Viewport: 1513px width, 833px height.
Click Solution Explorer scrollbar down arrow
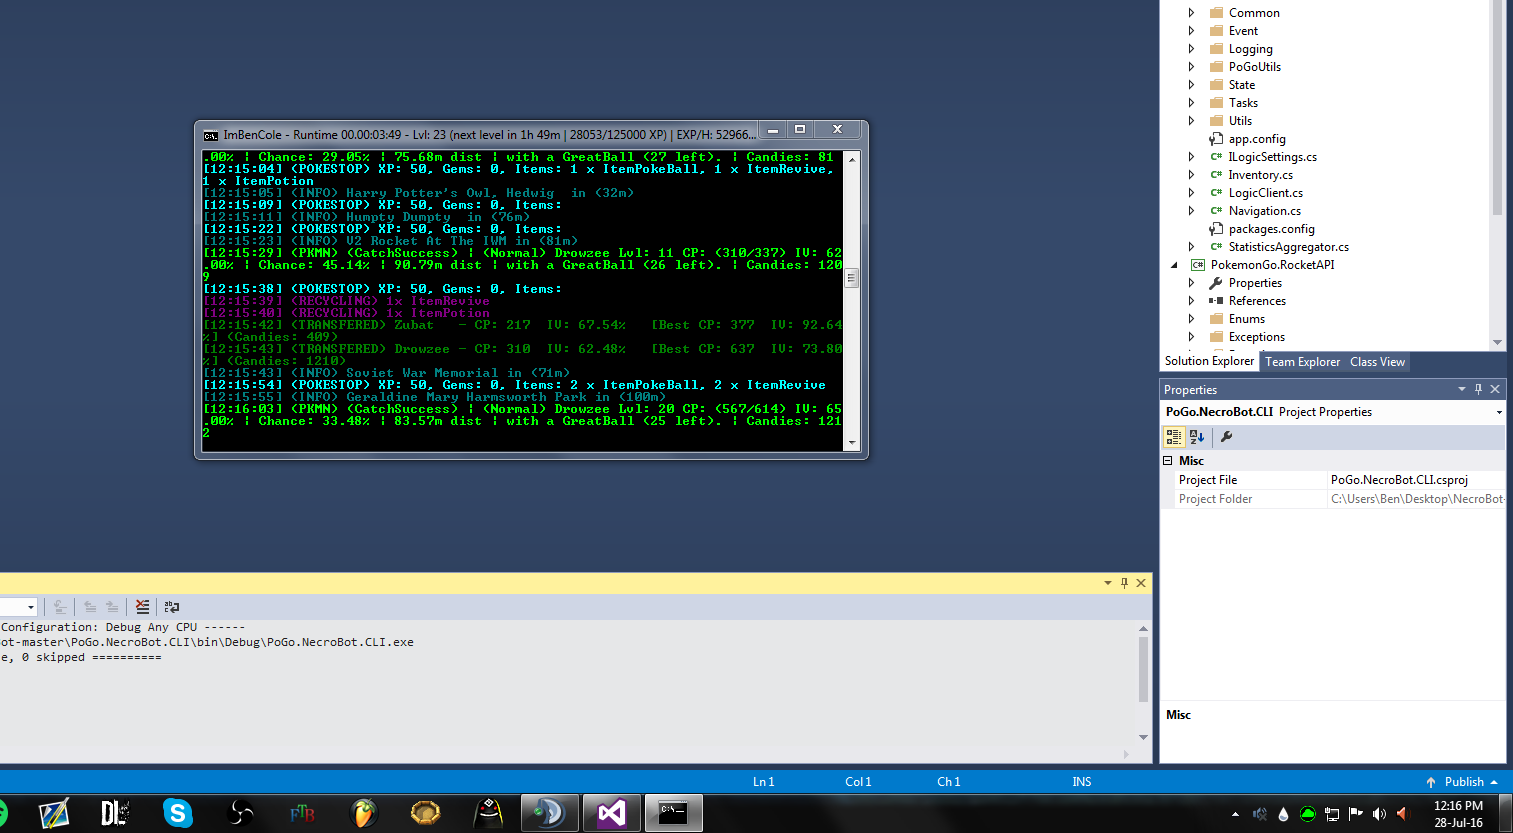[1497, 342]
